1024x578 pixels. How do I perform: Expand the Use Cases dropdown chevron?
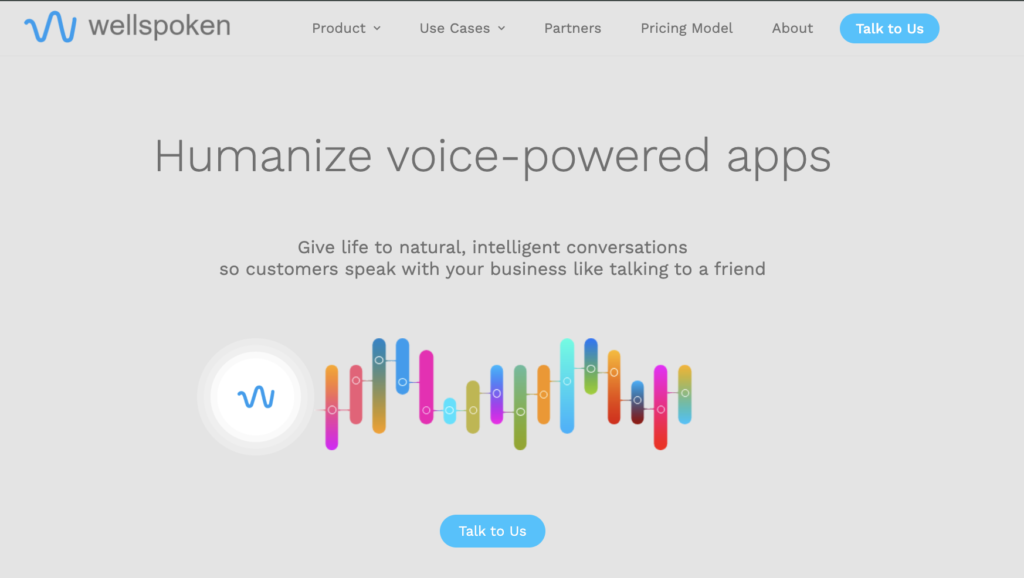[x=502, y=29]
